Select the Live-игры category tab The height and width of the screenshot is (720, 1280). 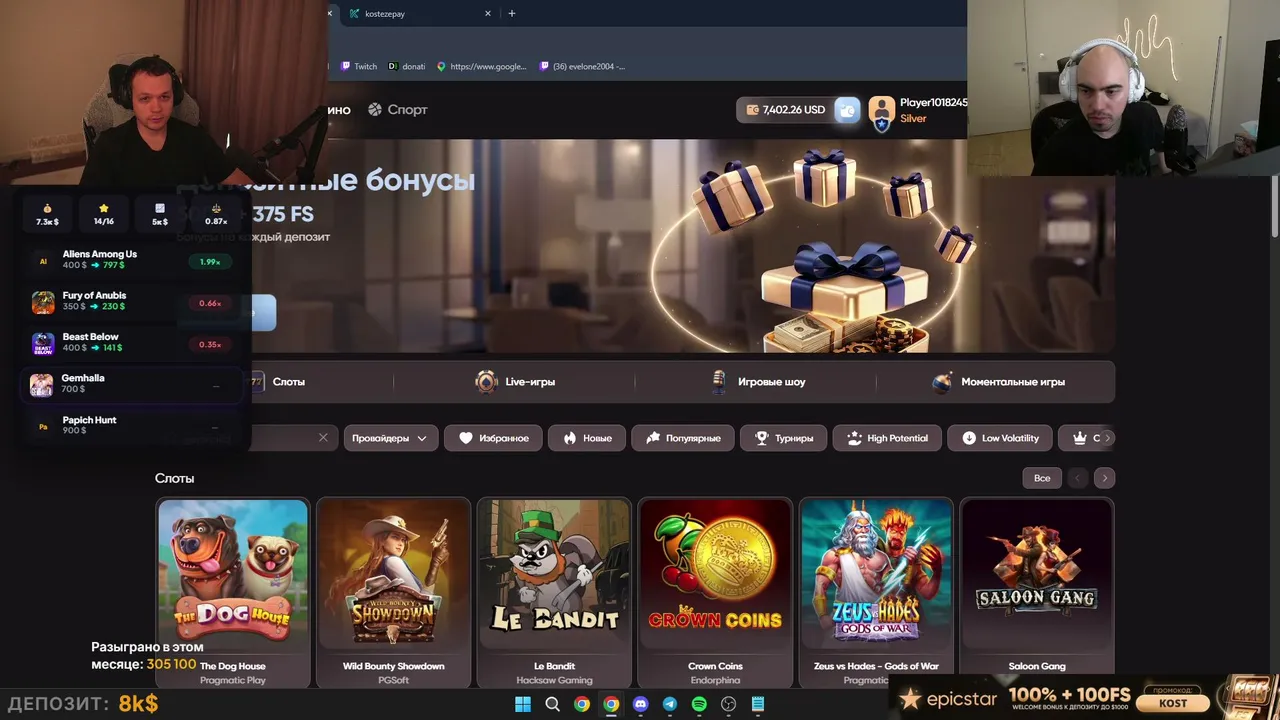pyautogui.click(x=515, y=382)
